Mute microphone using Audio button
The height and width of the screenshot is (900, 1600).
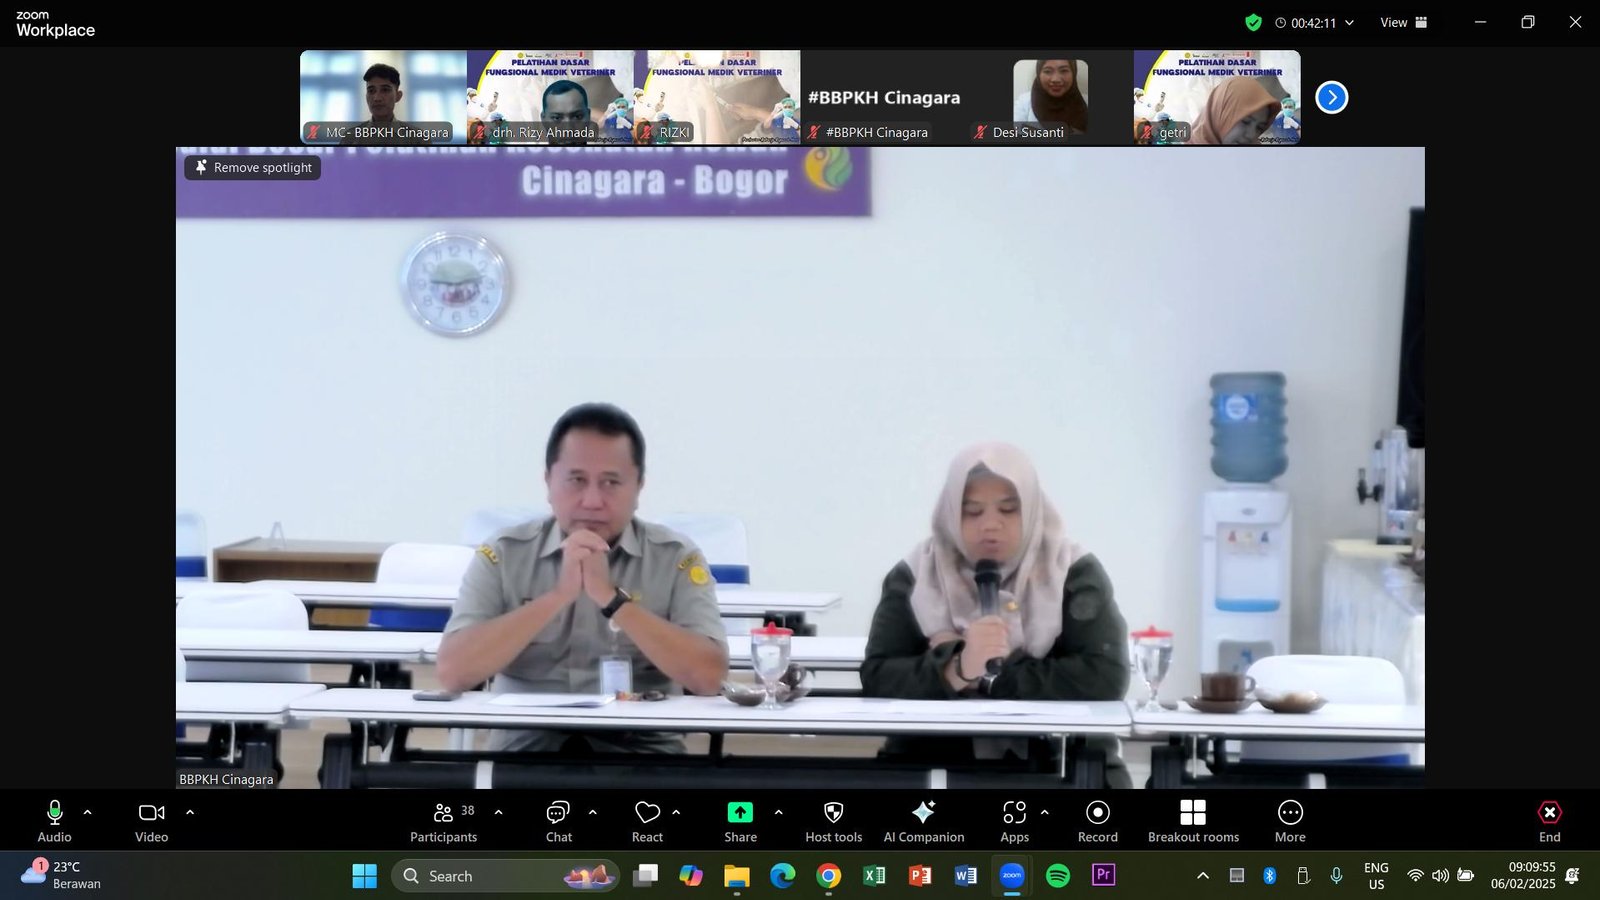click(55, 821)
